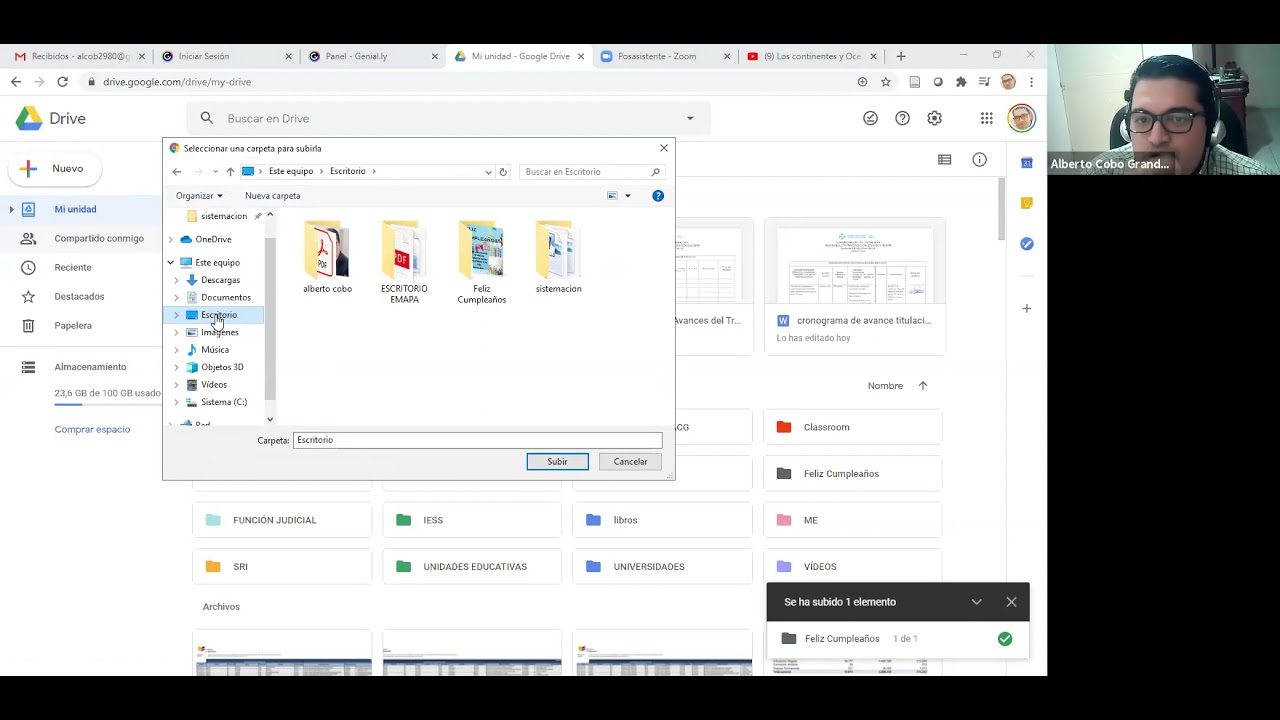Screen dimensions: 1280x720
Task: Open the view options dropdown arrow
Action: click(x=628, y=196)
